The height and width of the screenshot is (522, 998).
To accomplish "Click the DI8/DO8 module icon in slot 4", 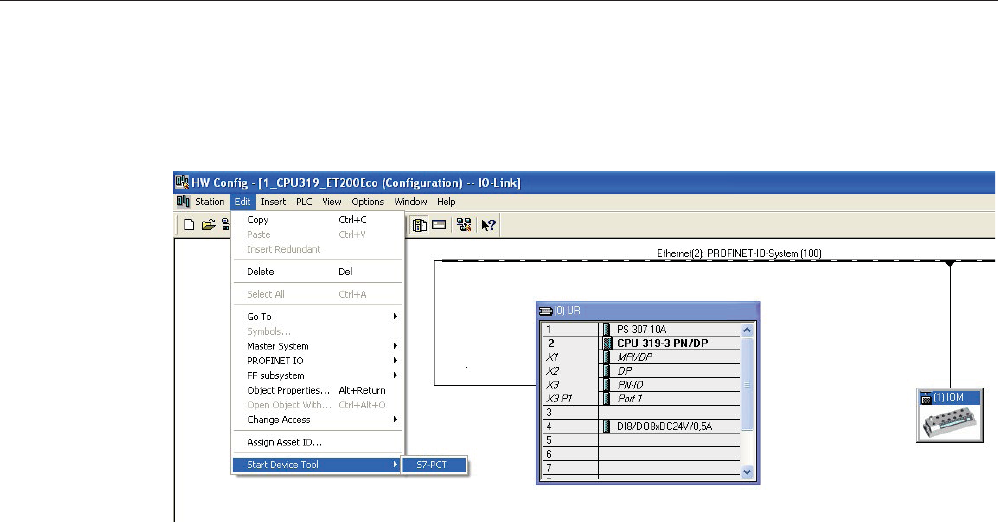I will [607, 427].
